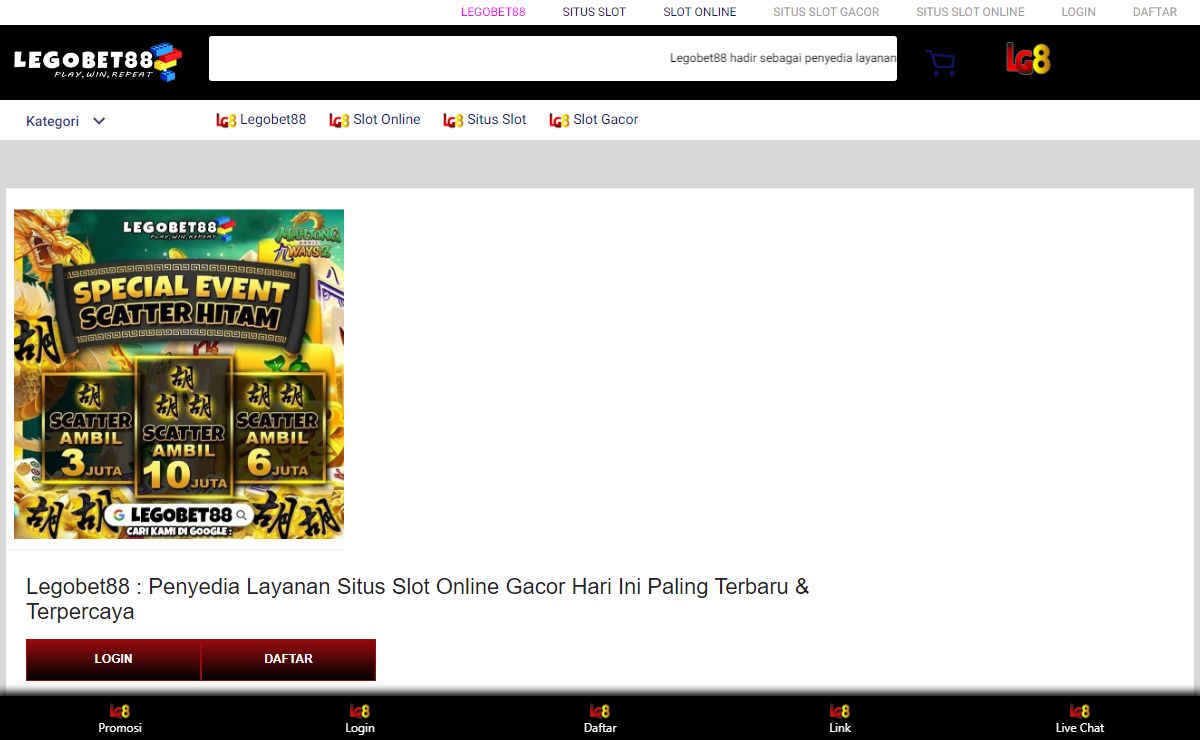Click Login label in bottom bar
Screen dimensions: 1200x740
coord(360,728)
